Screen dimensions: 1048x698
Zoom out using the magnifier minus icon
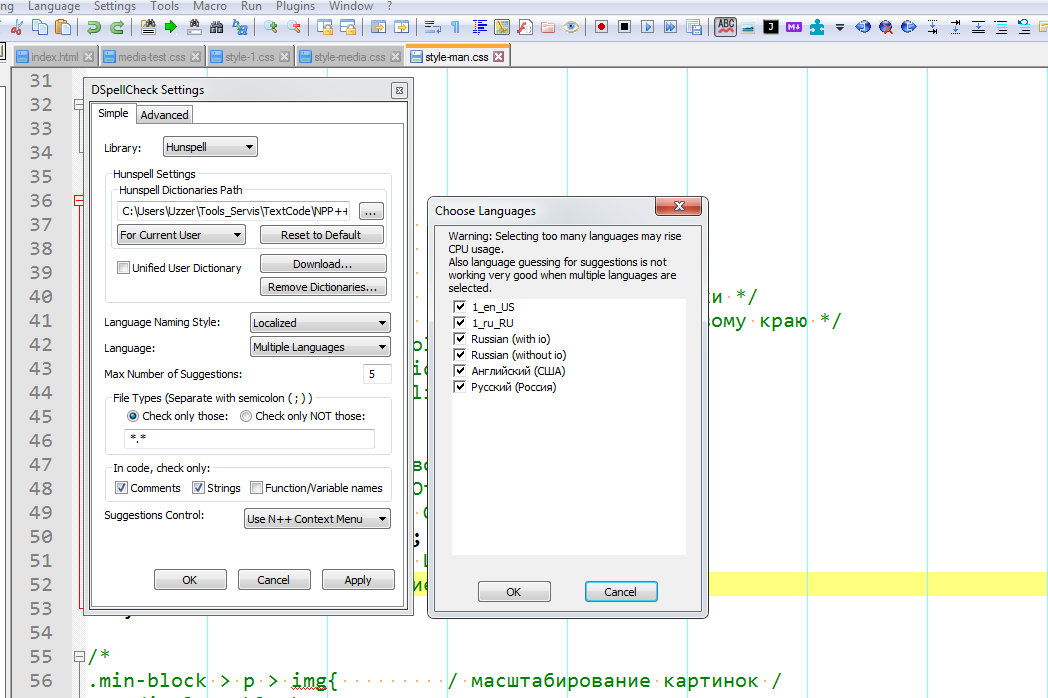click(293, 27)
